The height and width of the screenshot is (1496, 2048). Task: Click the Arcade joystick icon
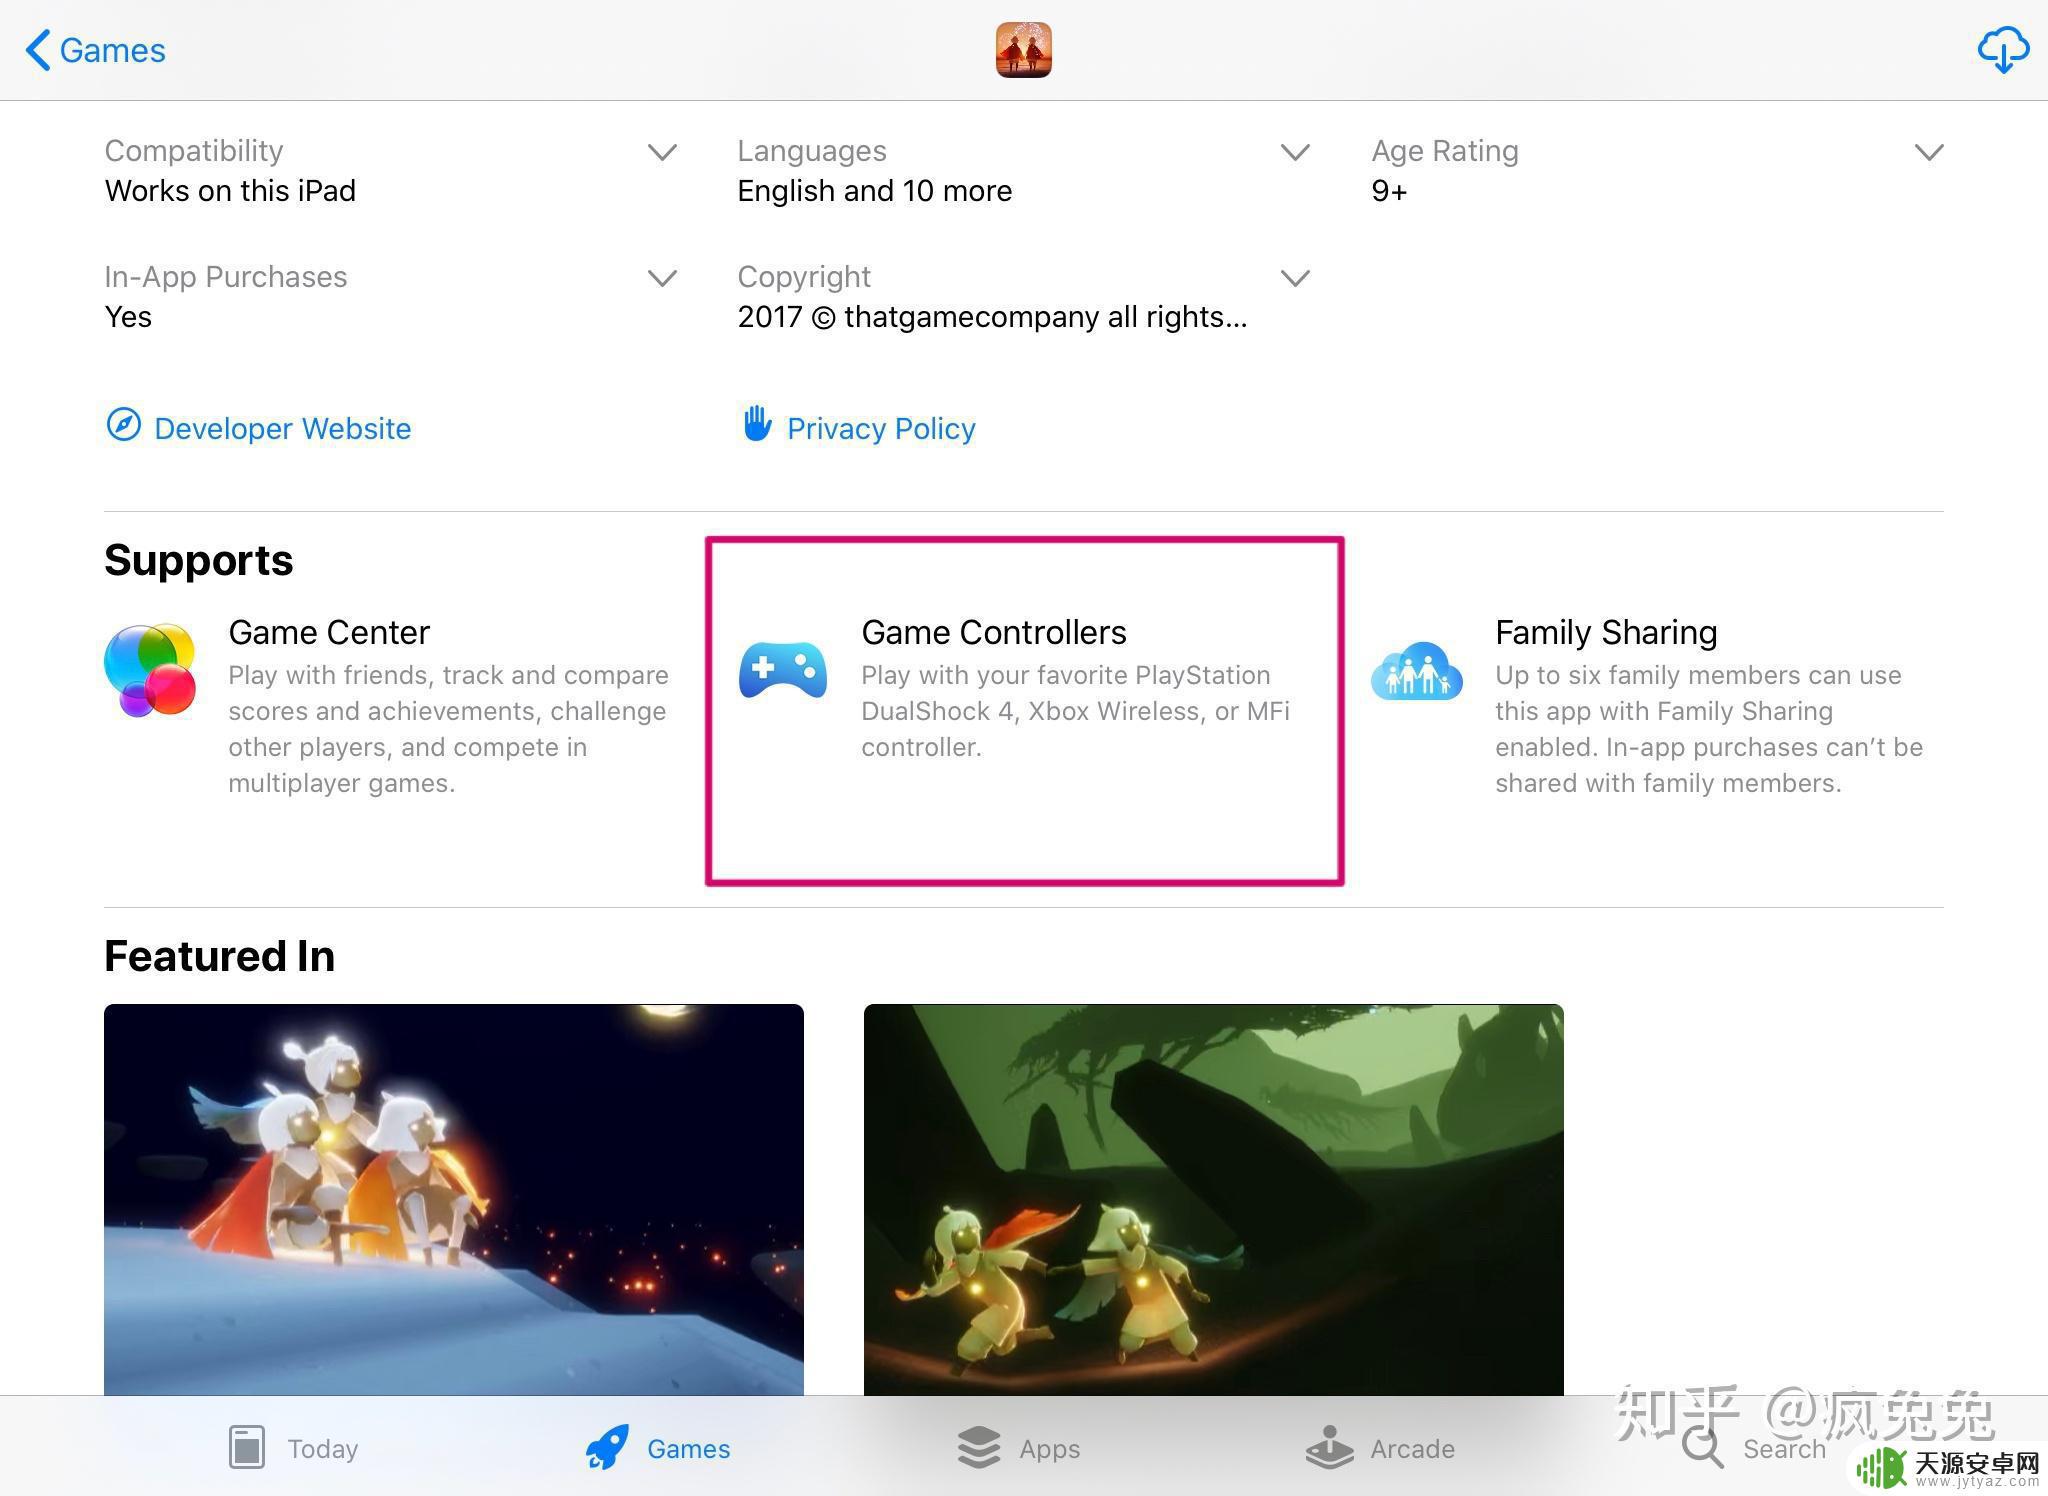point(1329,1447)
